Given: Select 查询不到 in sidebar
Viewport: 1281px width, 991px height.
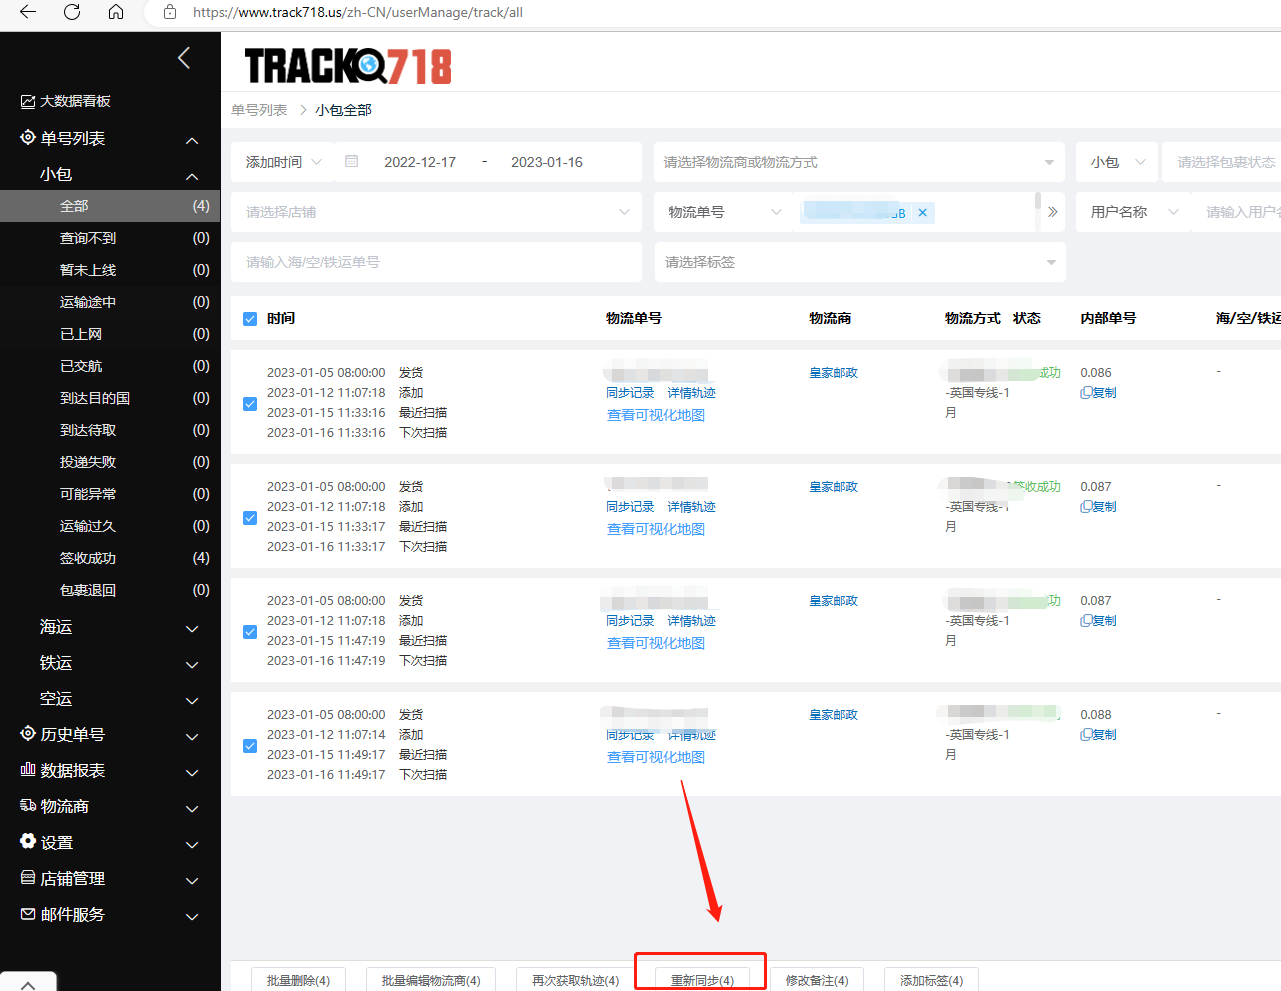Looking at the screenshot, I should [x=110, y=238].
